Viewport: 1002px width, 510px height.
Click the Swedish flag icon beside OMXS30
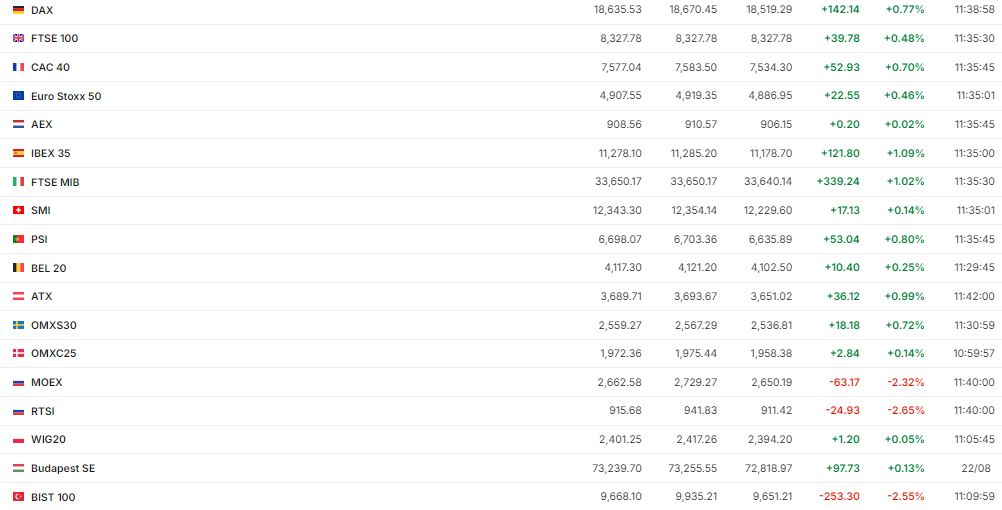click(18, 325)
